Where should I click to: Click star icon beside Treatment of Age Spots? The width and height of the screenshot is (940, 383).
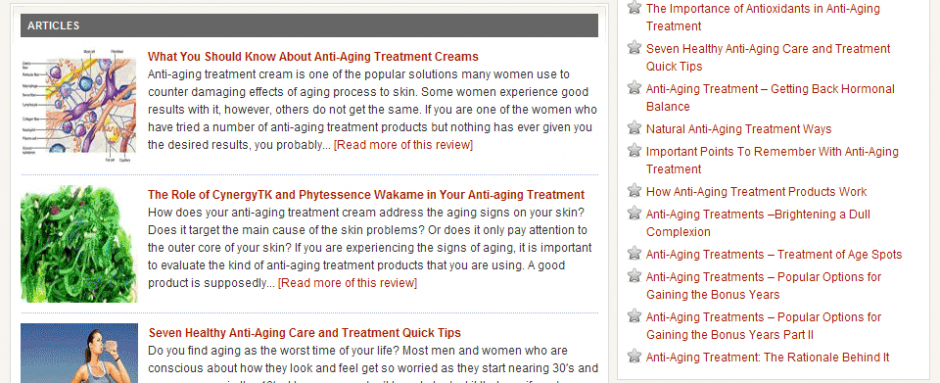(634, 254)
